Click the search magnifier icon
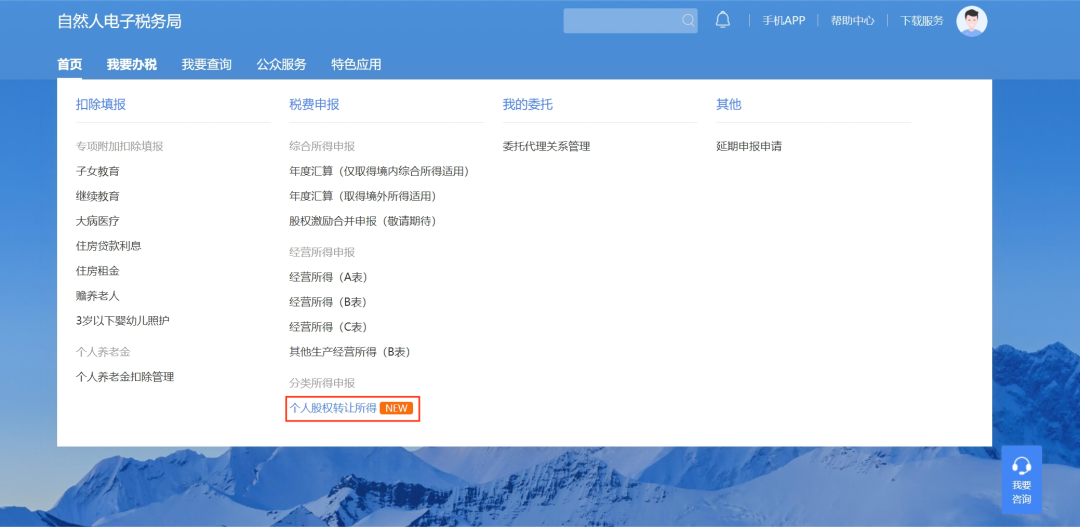 click(688, 21)
